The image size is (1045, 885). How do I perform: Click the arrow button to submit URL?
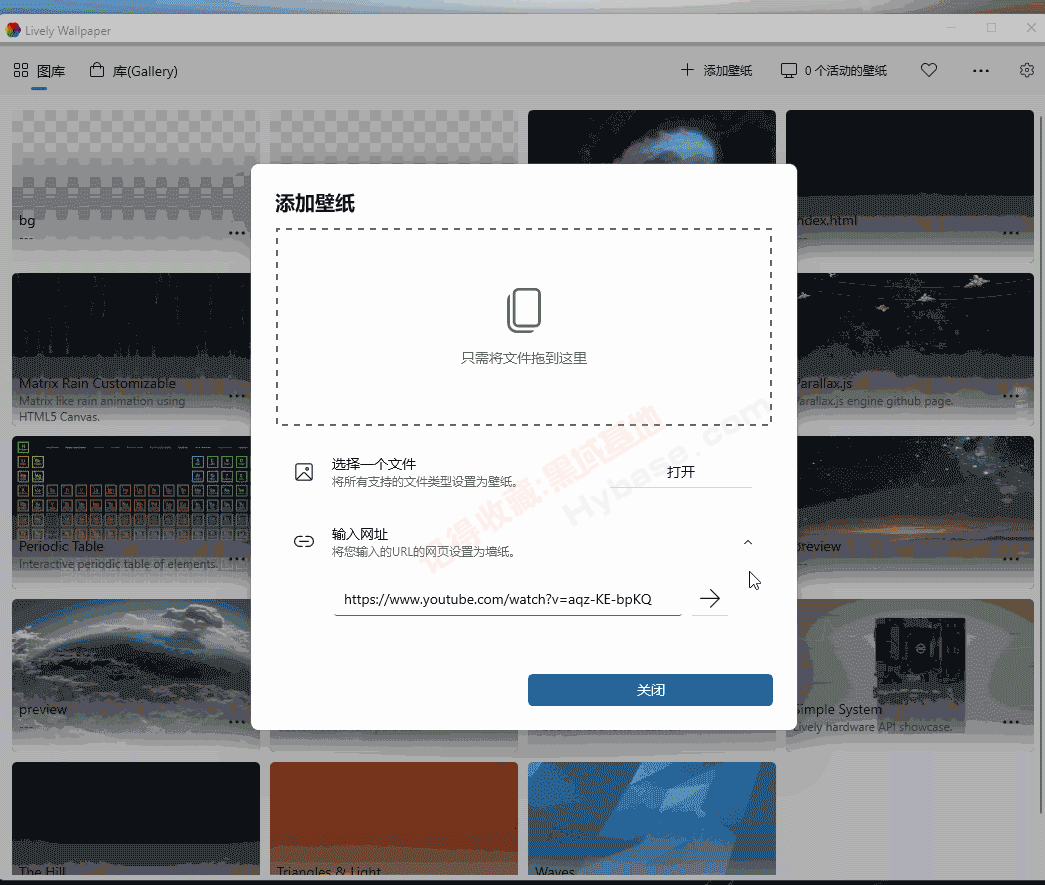click(x=709, y=599)
